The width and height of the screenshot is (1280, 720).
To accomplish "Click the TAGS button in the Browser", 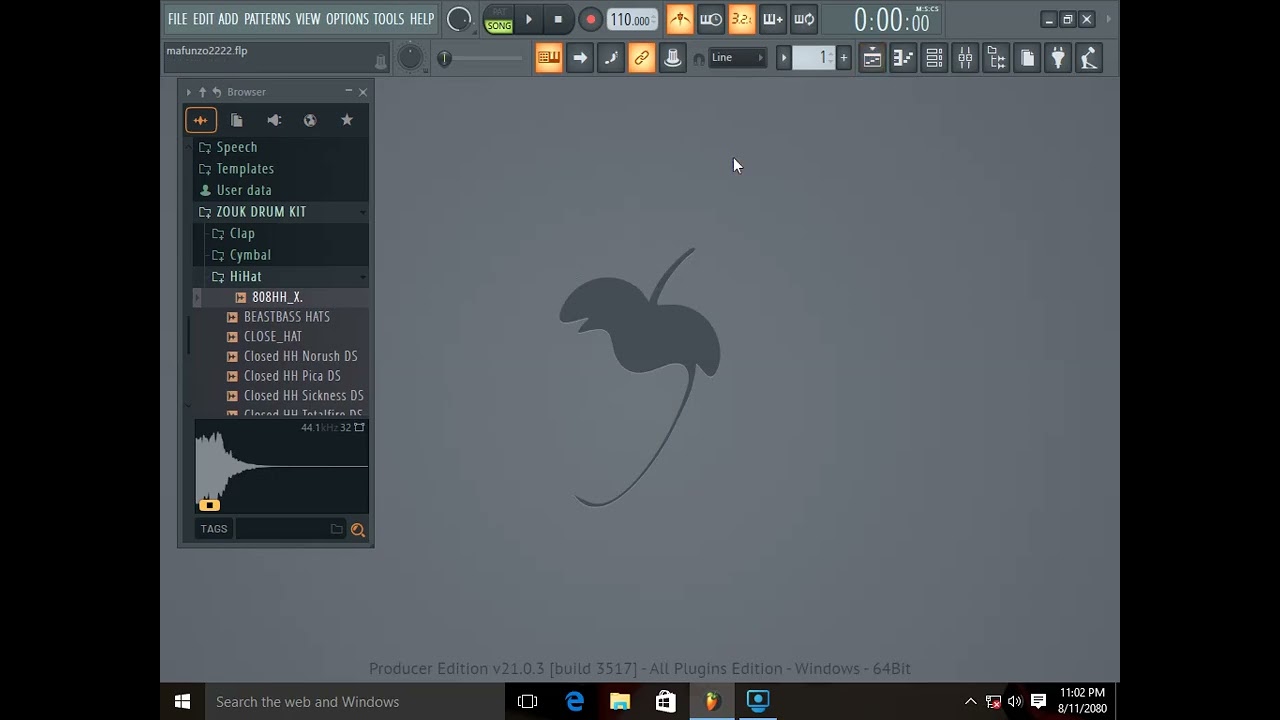I will click(x=214, y=529).
